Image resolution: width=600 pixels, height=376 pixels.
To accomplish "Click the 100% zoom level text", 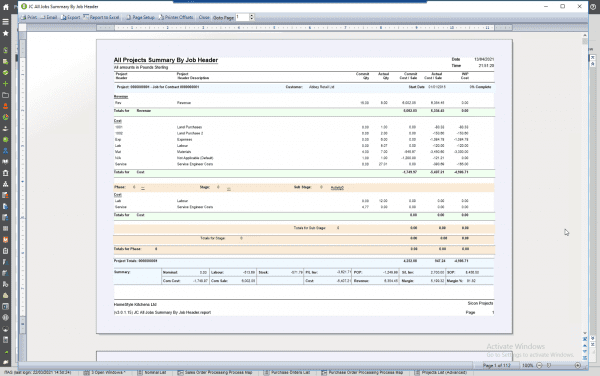I will [x=528, y=365].
